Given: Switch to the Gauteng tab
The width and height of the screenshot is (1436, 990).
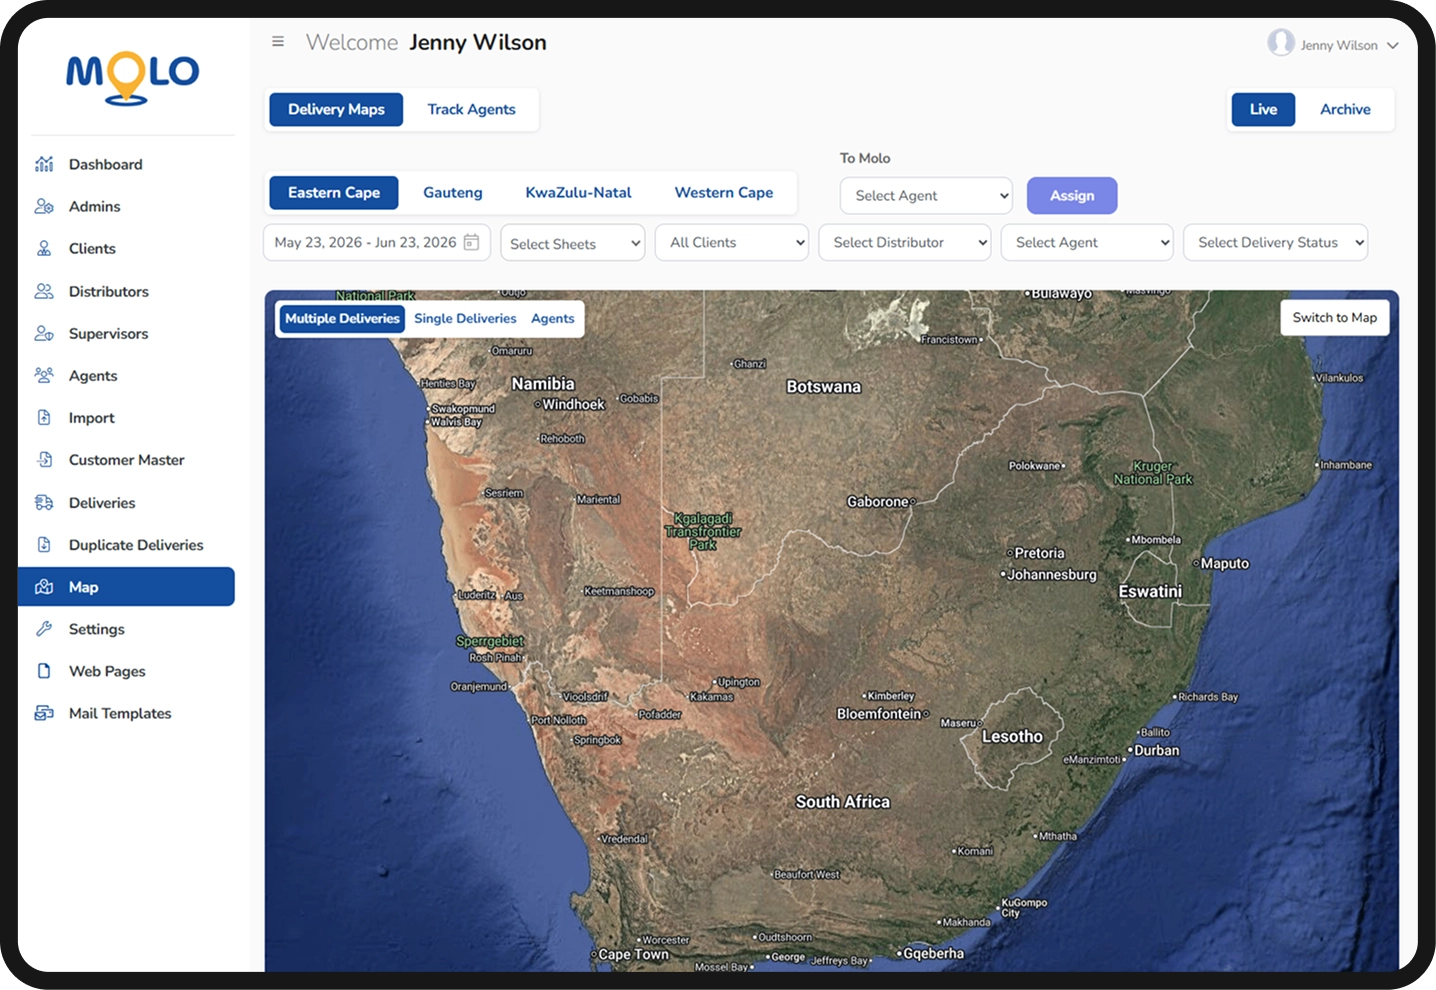Looking at the screenshot, I should [x=453, y=193].
